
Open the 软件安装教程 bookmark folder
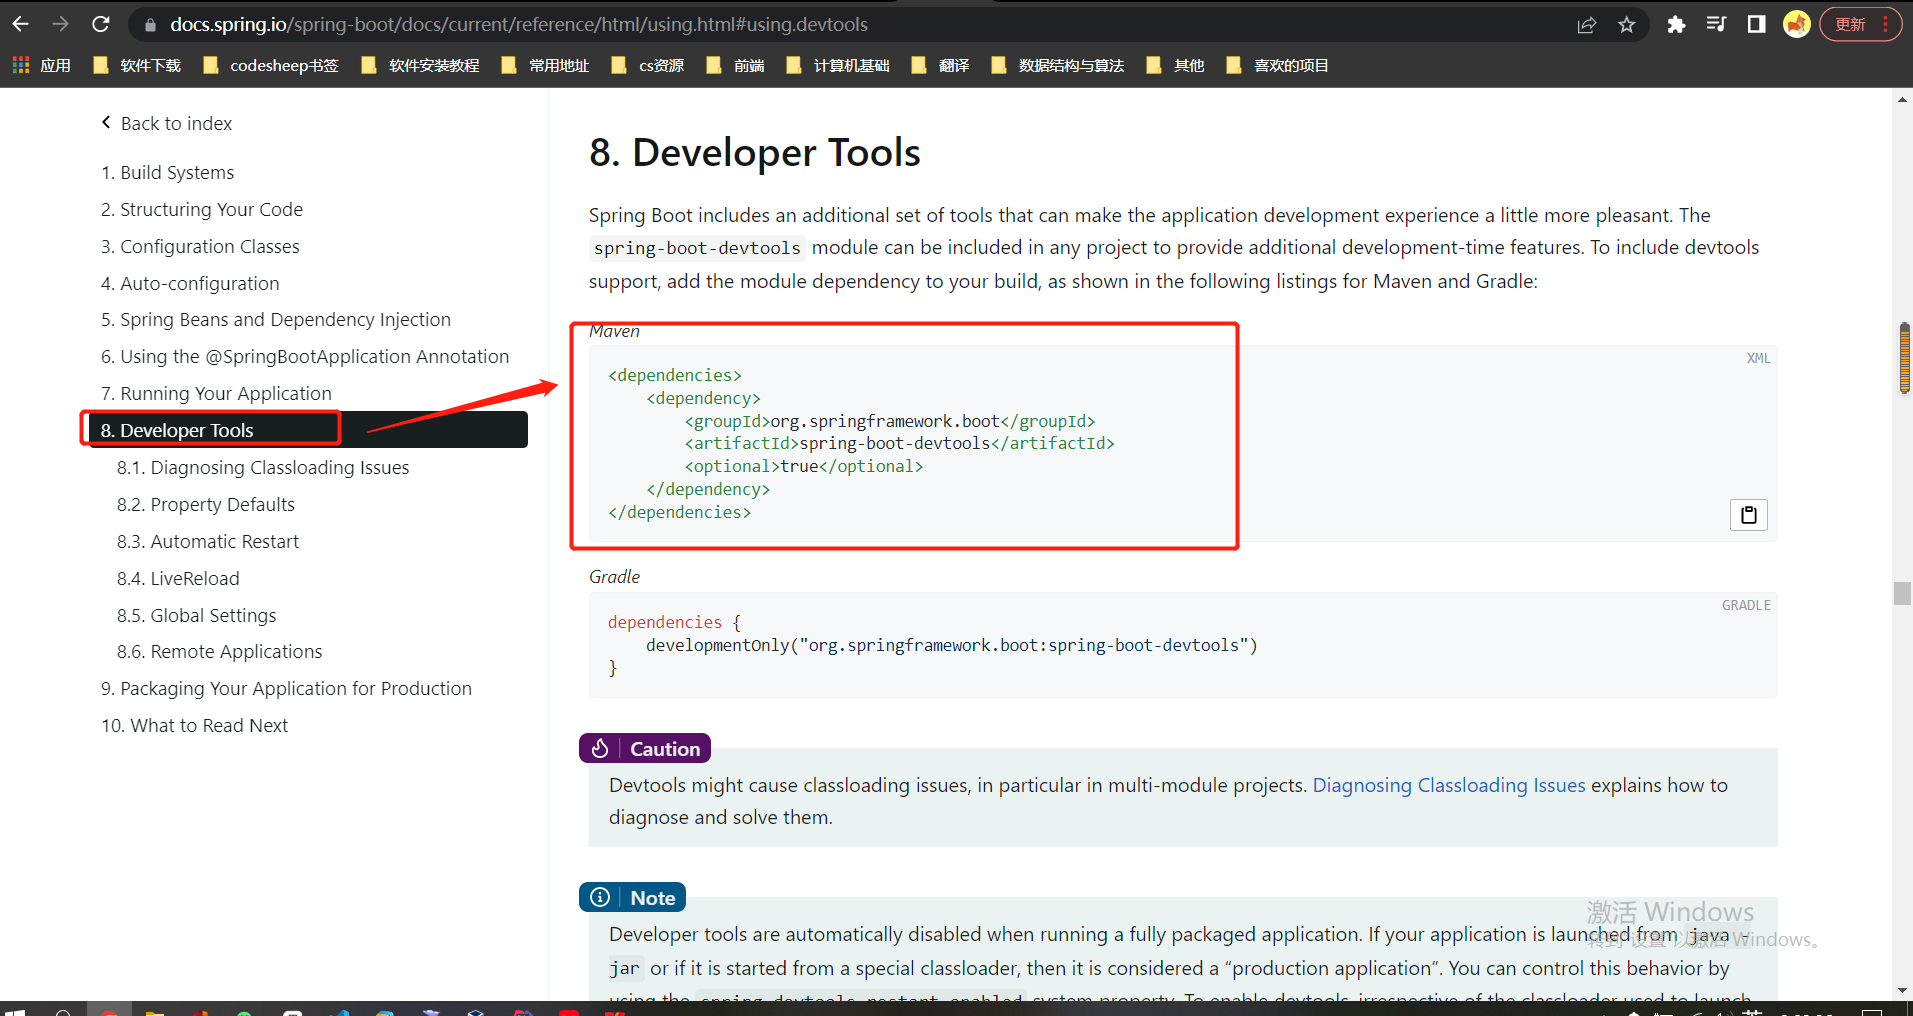421,66
